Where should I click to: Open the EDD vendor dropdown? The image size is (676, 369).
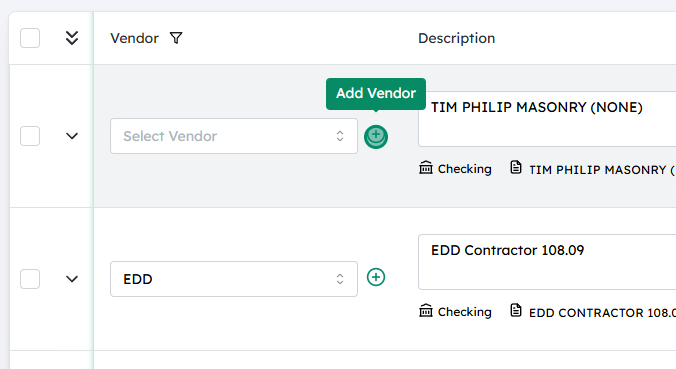tap(234, 279)
